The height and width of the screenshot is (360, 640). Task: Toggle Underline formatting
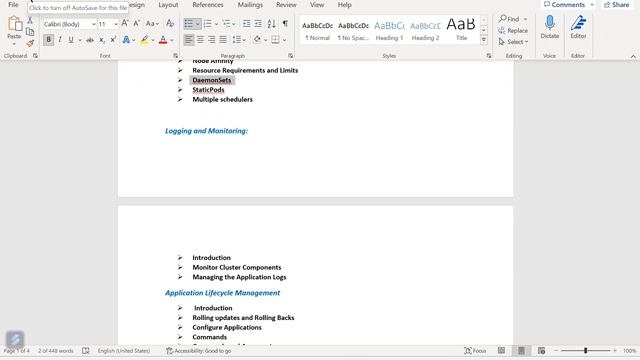pyautogui.click(x=71, y=40)
